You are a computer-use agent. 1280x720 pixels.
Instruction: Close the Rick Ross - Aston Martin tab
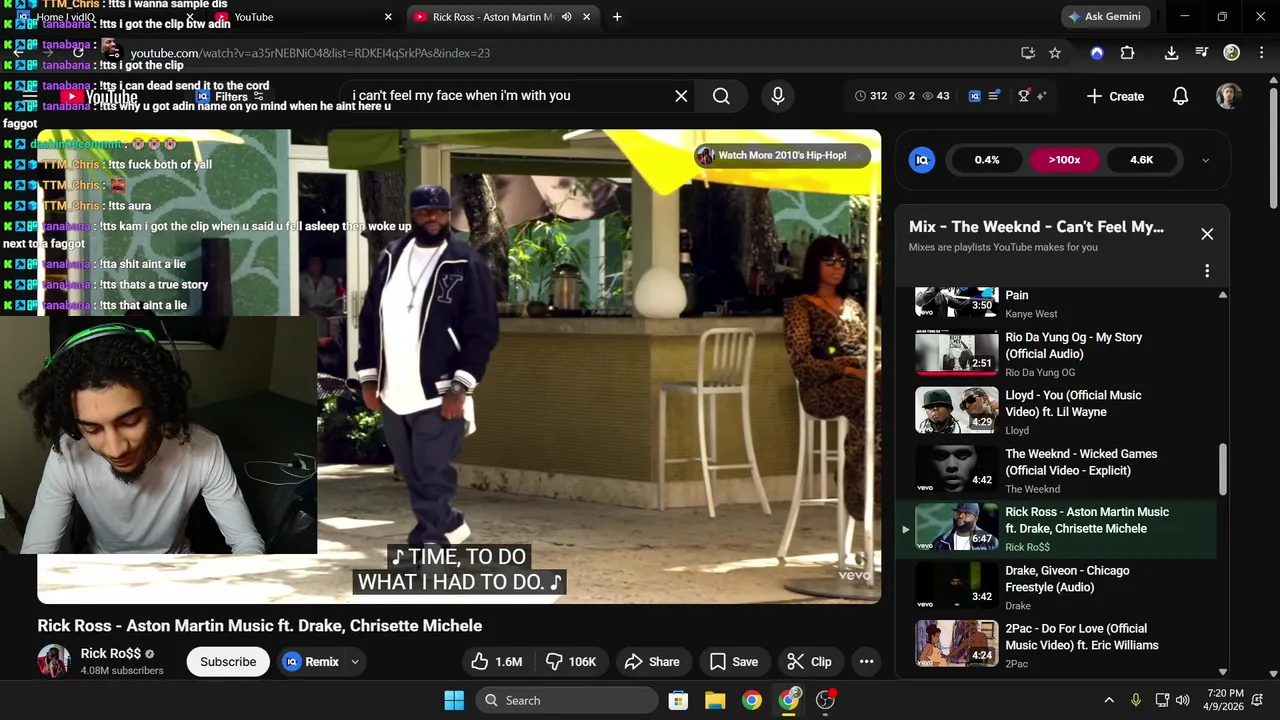click(x=587, y=17)
